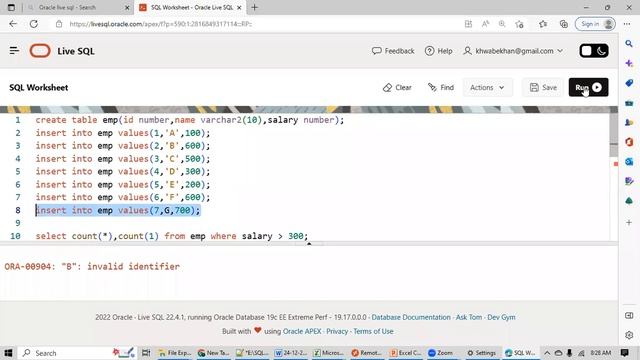Run the SQL worksheet
640x360 pixels.
(588, 87)
